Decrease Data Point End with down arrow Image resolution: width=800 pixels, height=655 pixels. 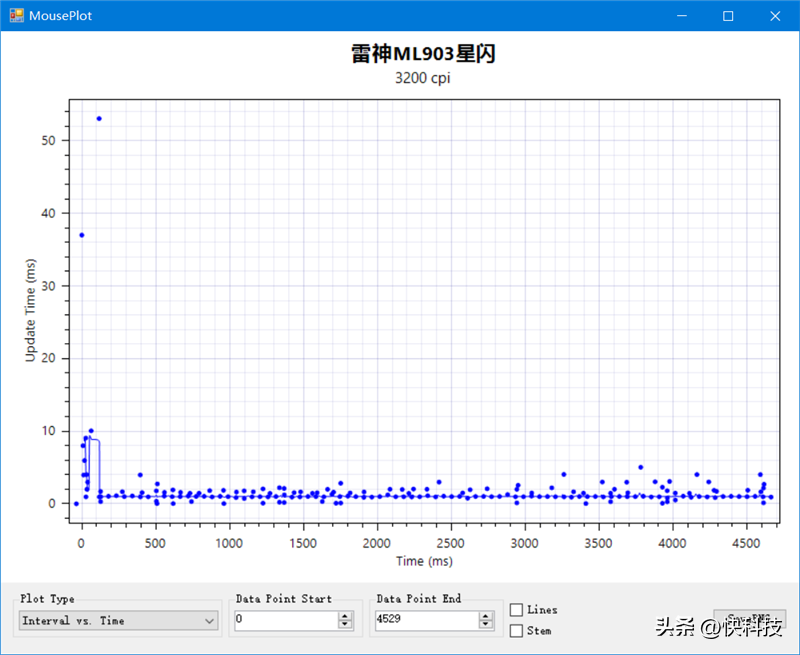(x=486, y=624)
